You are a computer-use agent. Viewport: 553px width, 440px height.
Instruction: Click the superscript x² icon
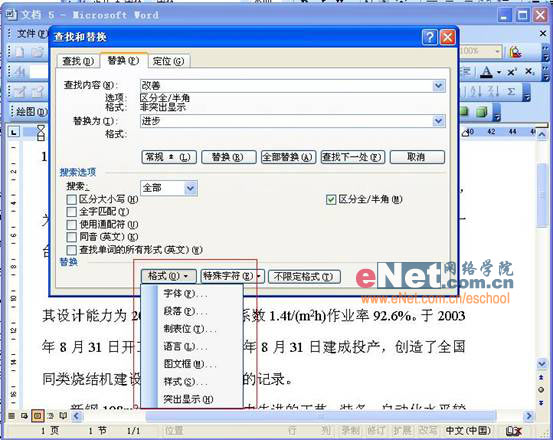(512, 72)
